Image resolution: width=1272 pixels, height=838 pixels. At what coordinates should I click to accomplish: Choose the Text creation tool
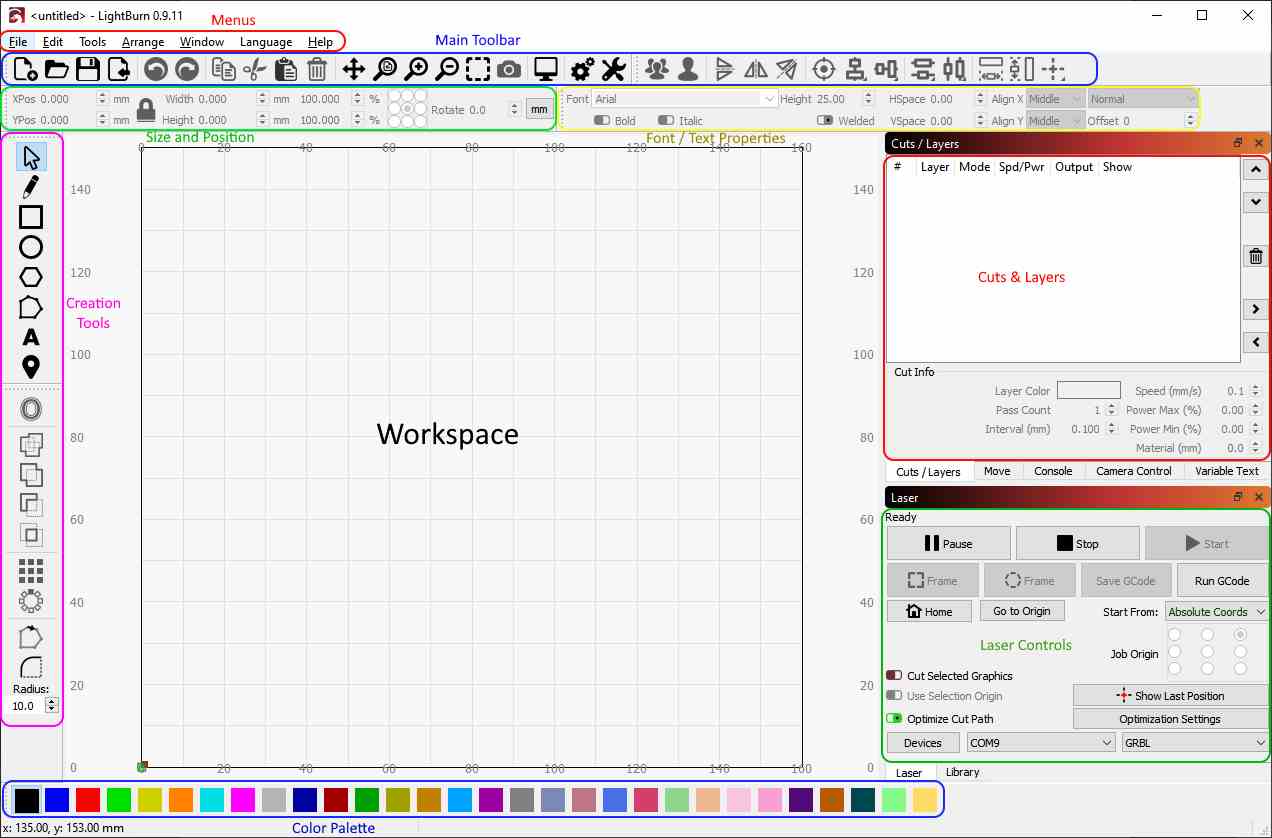[31, 337]
